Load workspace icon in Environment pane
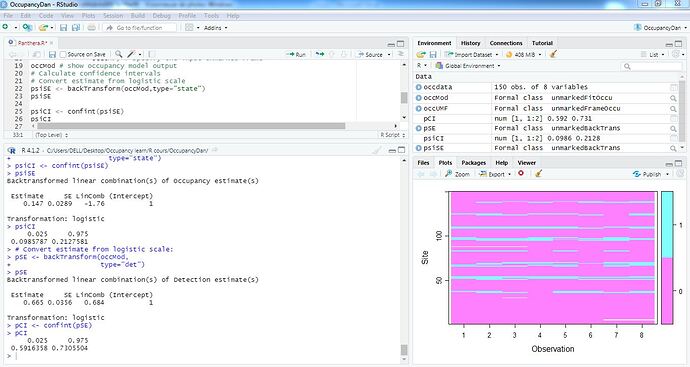Image resolution: width=690 pixels, height=367 pixels. (x=421, y=54)
